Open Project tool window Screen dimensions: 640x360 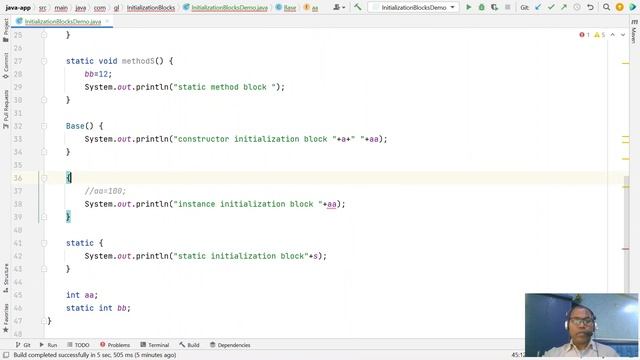pyautogui.click(x=6, y=30)
